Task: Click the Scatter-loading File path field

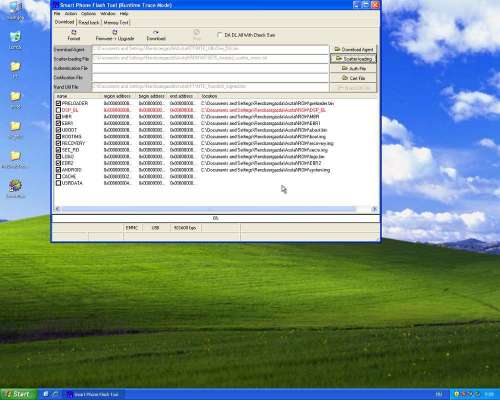Action: 210,59
